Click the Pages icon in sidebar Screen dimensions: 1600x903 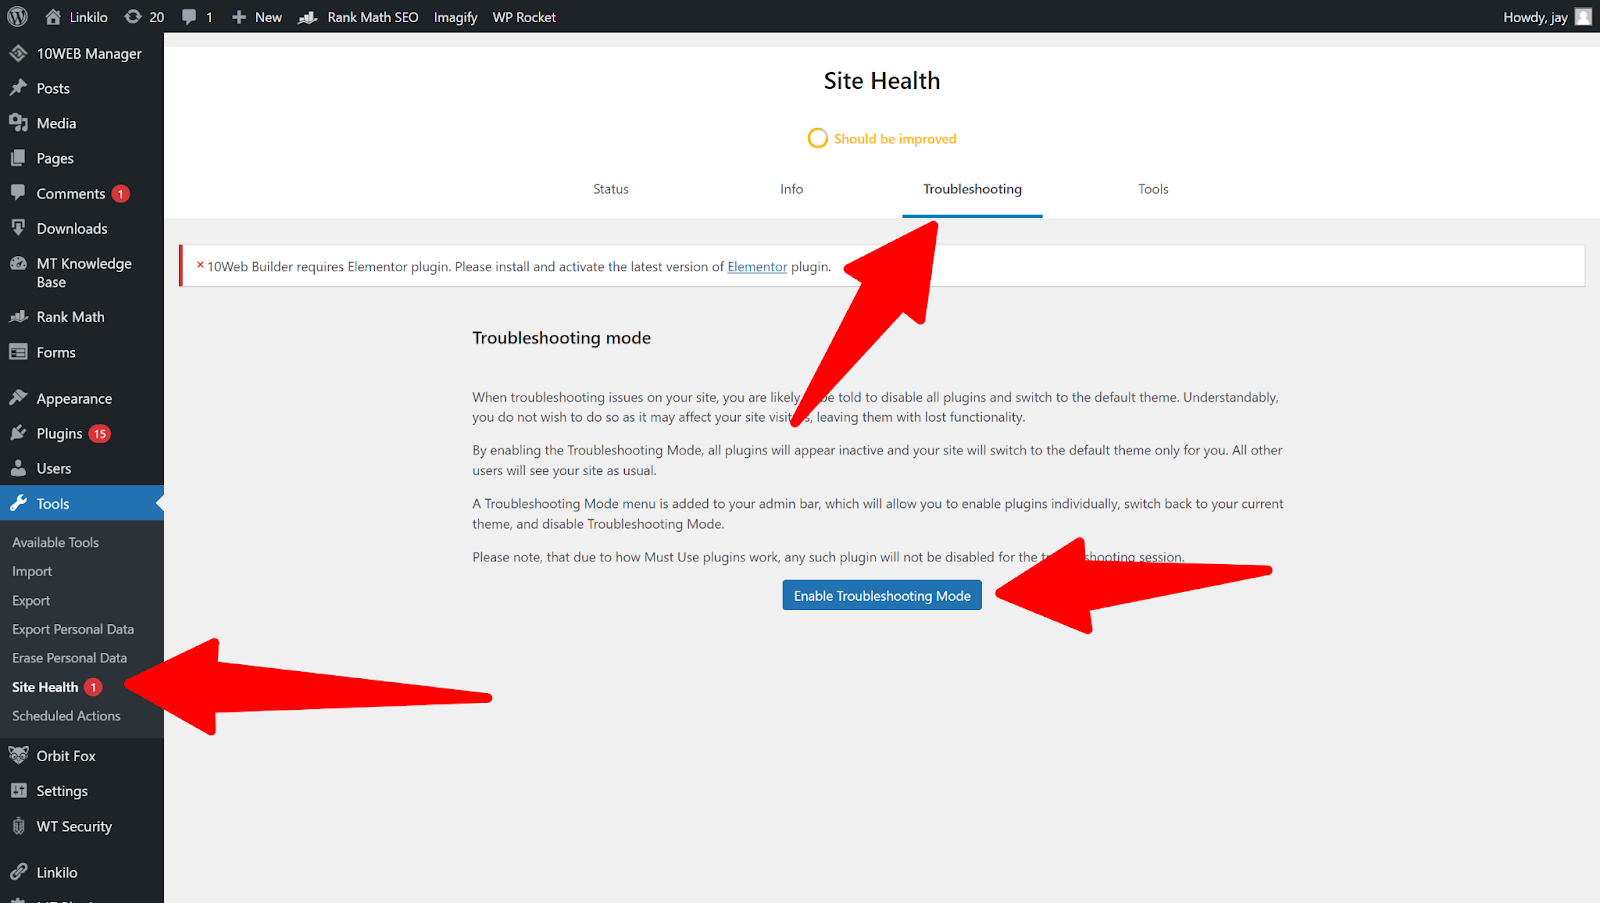pyautogui.click(x=18, y=158)
